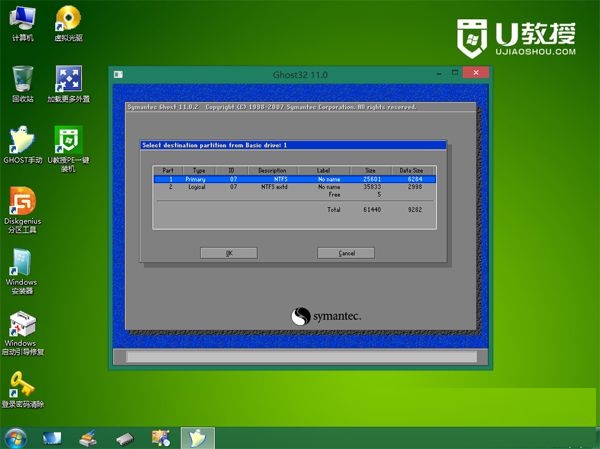Launch Windows 安装器 shortcut
600x449 pixels.
tap(21, 271)
